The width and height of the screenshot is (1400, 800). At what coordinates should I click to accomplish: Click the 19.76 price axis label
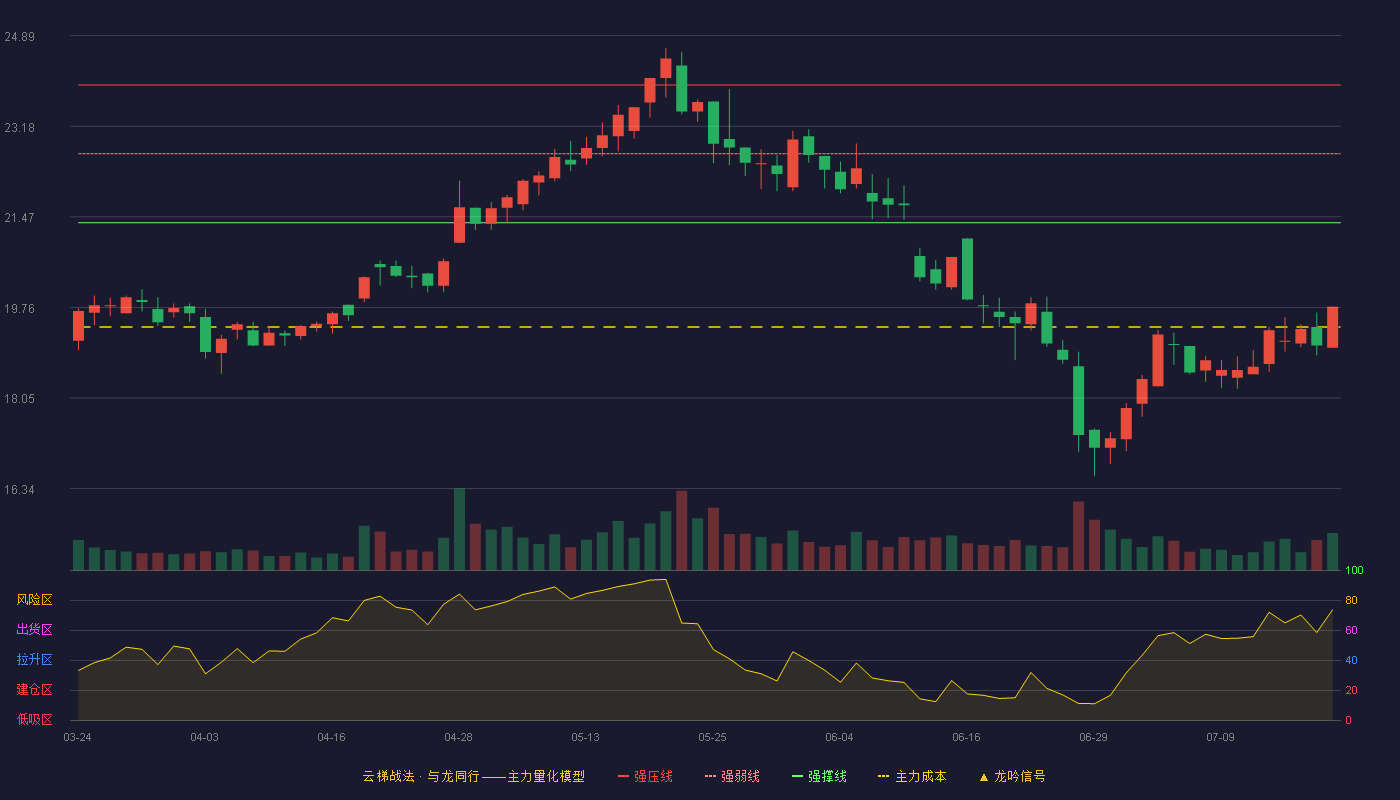click(x=19, y=309)
